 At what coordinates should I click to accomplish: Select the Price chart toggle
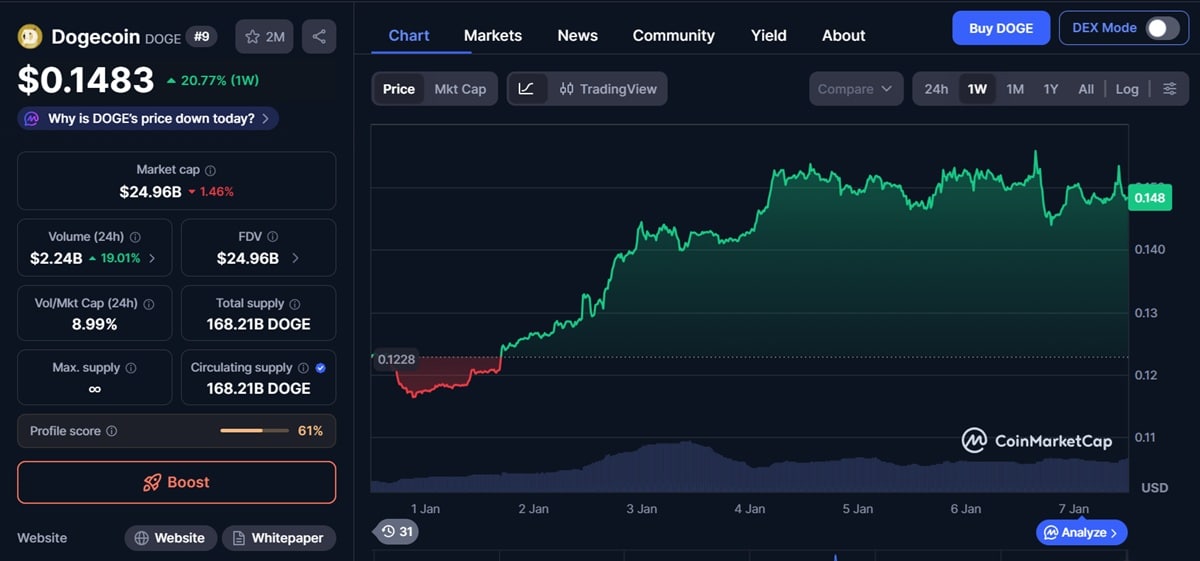pyautogui.click(x=398, y=89)
